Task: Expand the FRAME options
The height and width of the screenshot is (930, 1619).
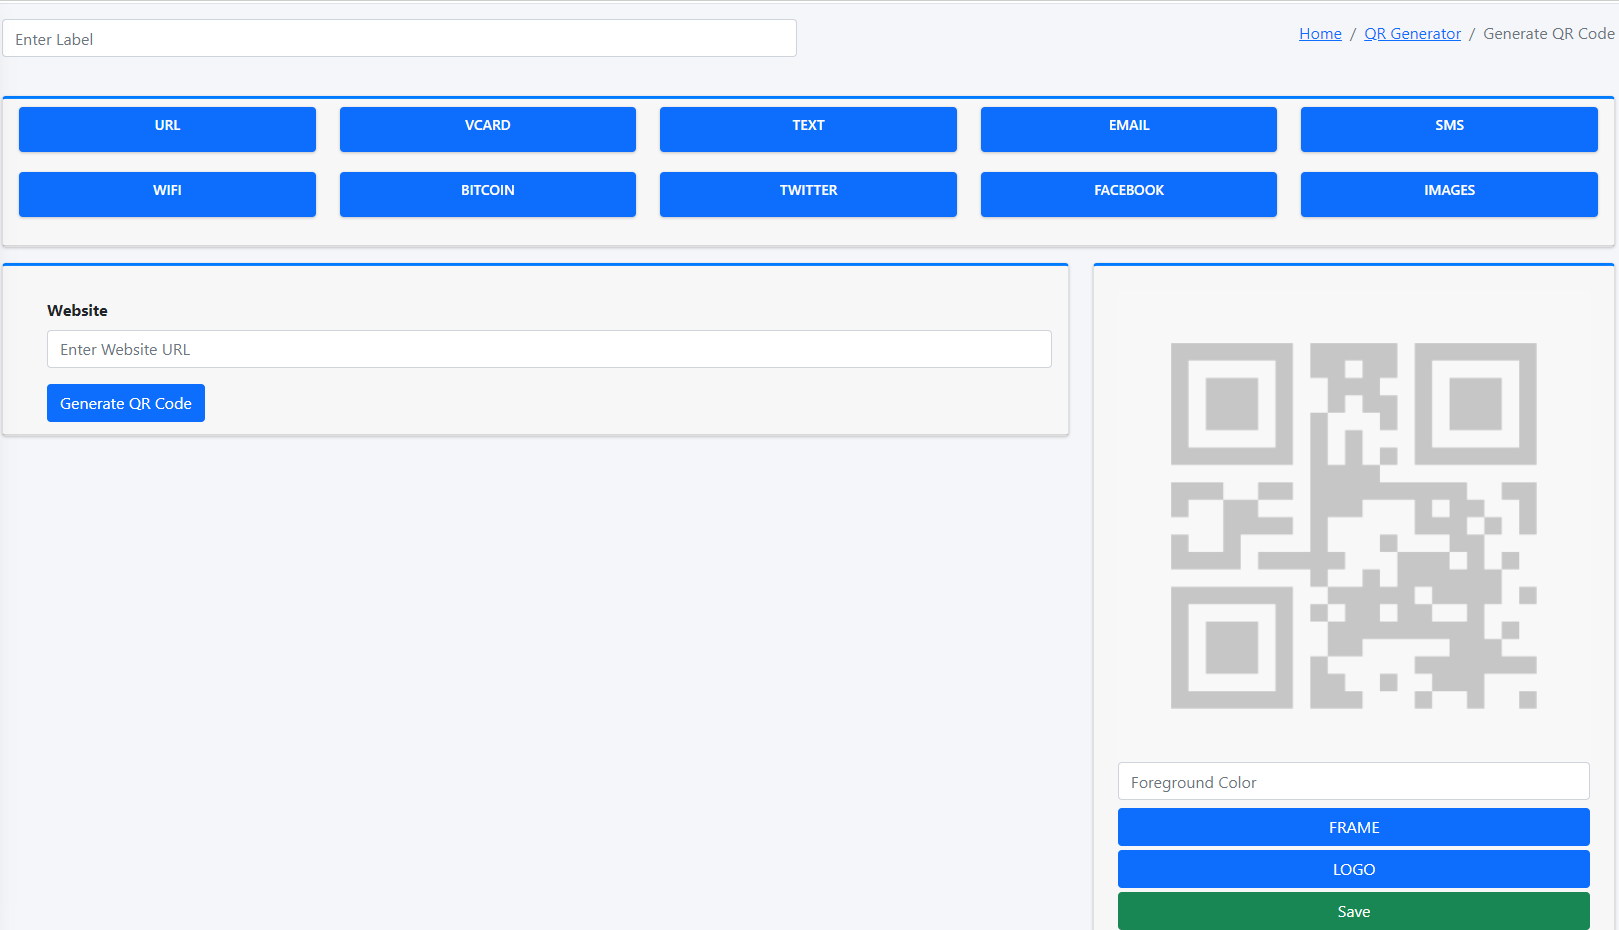Action: tap(1353, 827)
